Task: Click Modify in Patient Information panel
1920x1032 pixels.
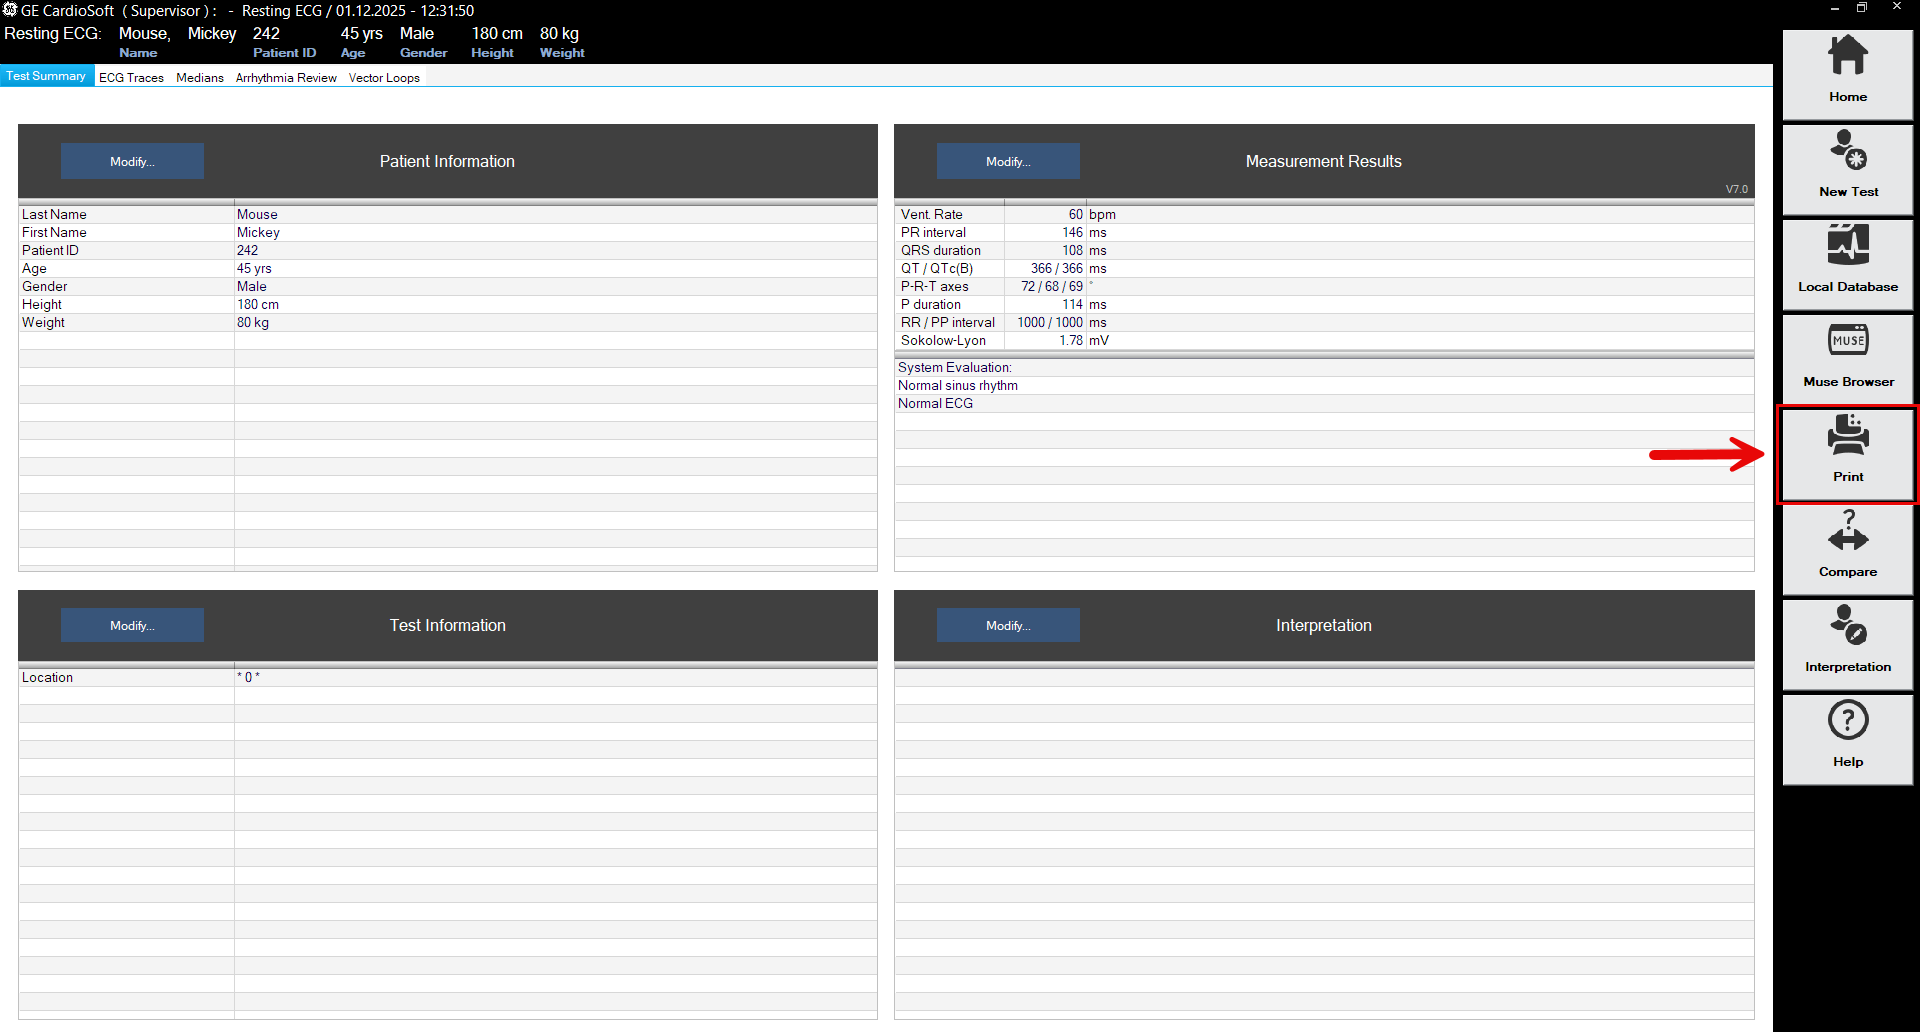Action: (132, 161)
